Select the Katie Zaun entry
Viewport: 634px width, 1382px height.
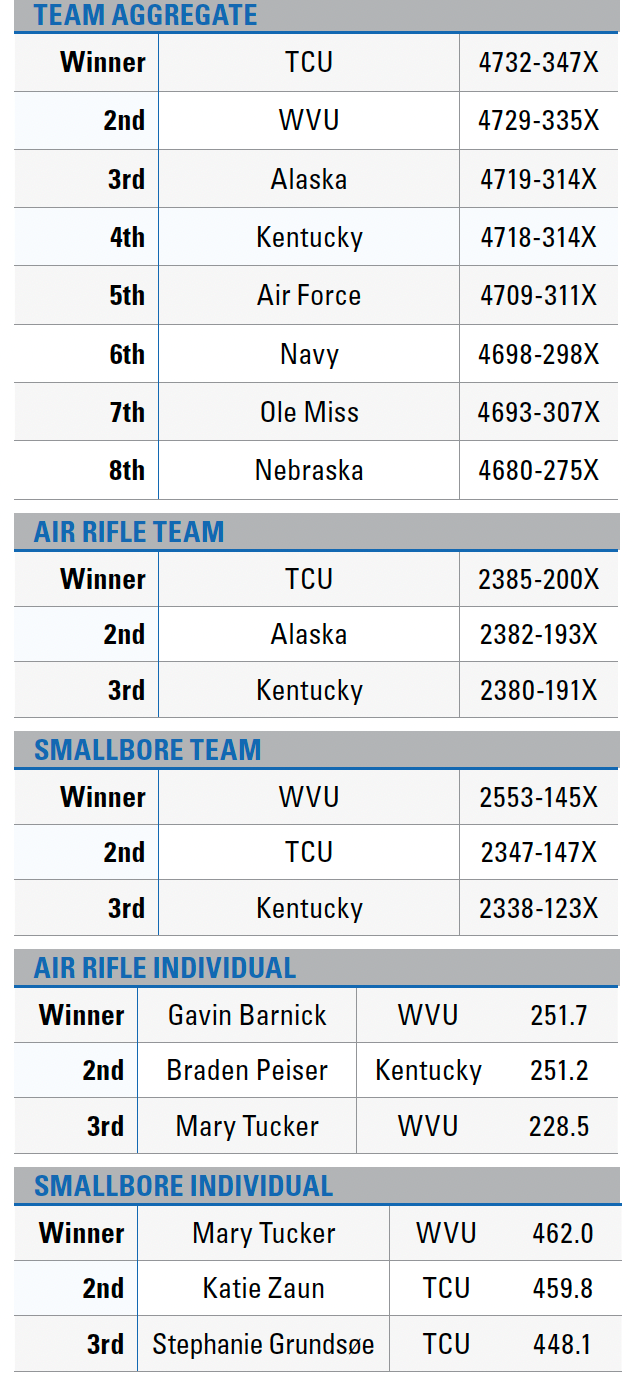[263, 1289]
